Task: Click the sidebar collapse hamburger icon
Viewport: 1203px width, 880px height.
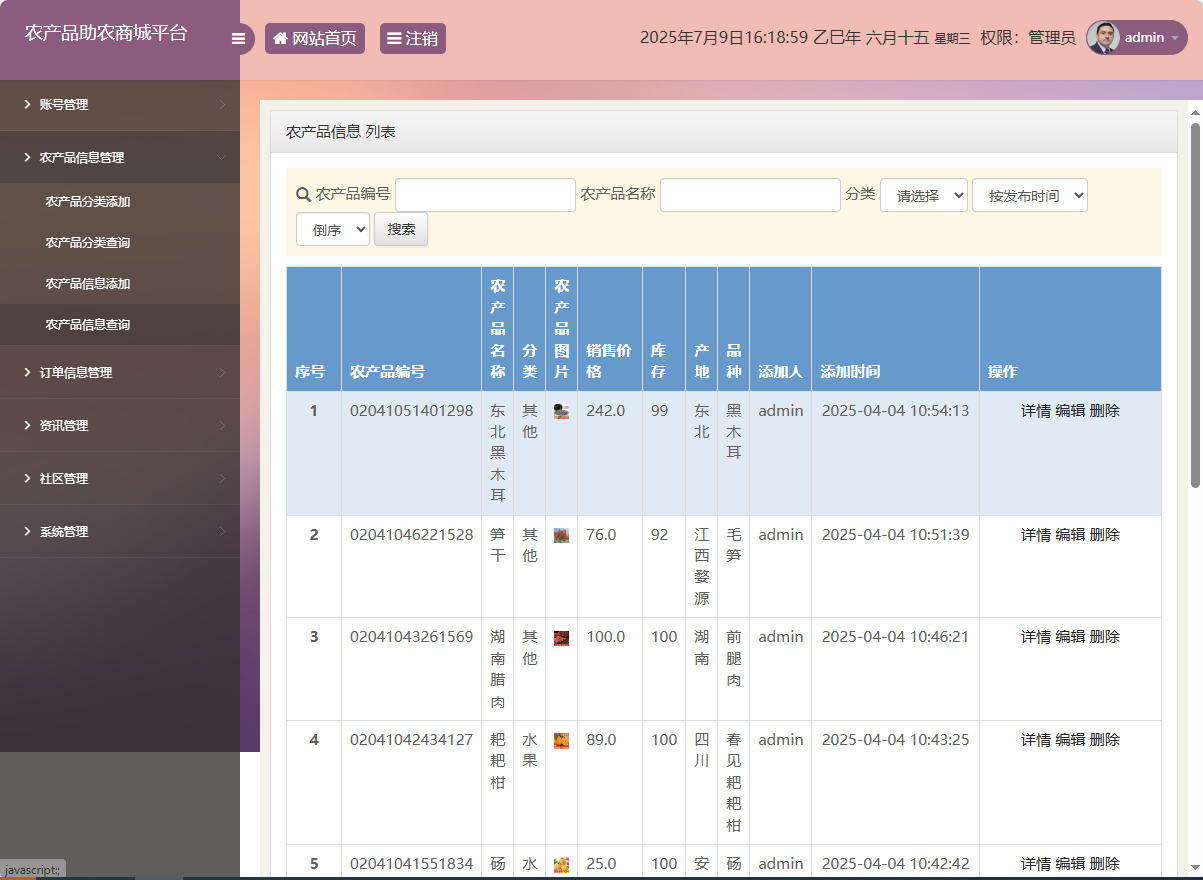Action: (x=238, y=39)
